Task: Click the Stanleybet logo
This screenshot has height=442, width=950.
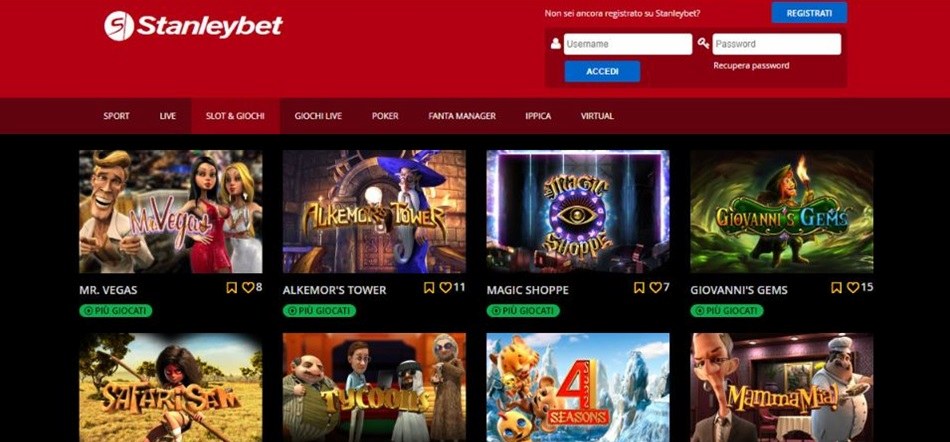Action: (193, 26)
